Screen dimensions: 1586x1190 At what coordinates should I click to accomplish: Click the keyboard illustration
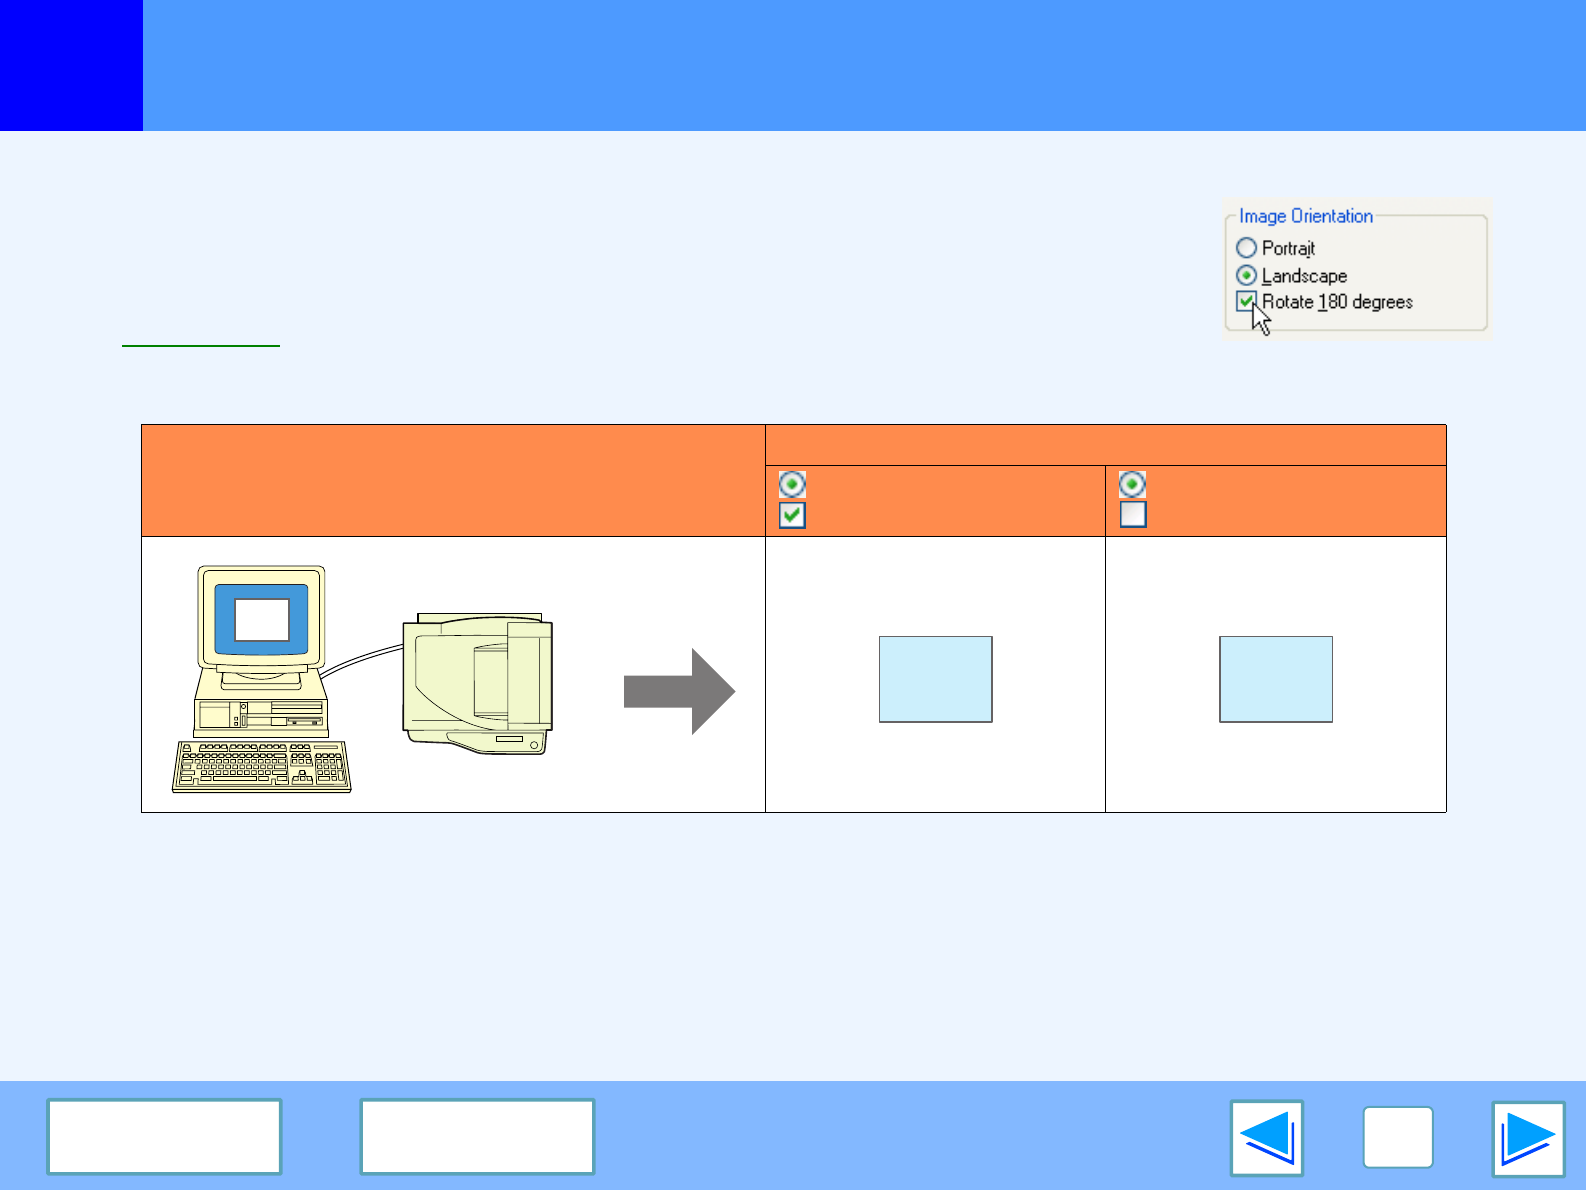[261, 767]
